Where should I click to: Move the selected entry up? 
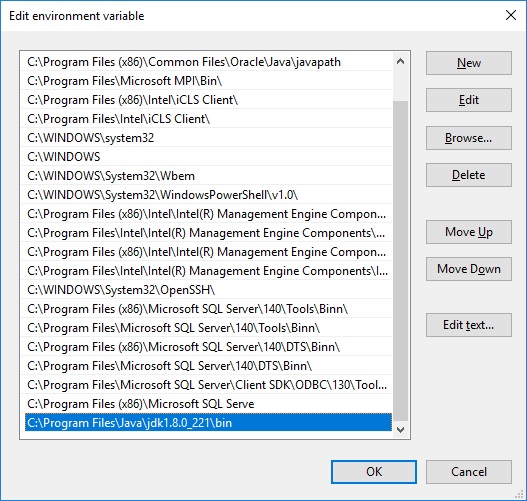pyautogui.click(x=469, y=232)
